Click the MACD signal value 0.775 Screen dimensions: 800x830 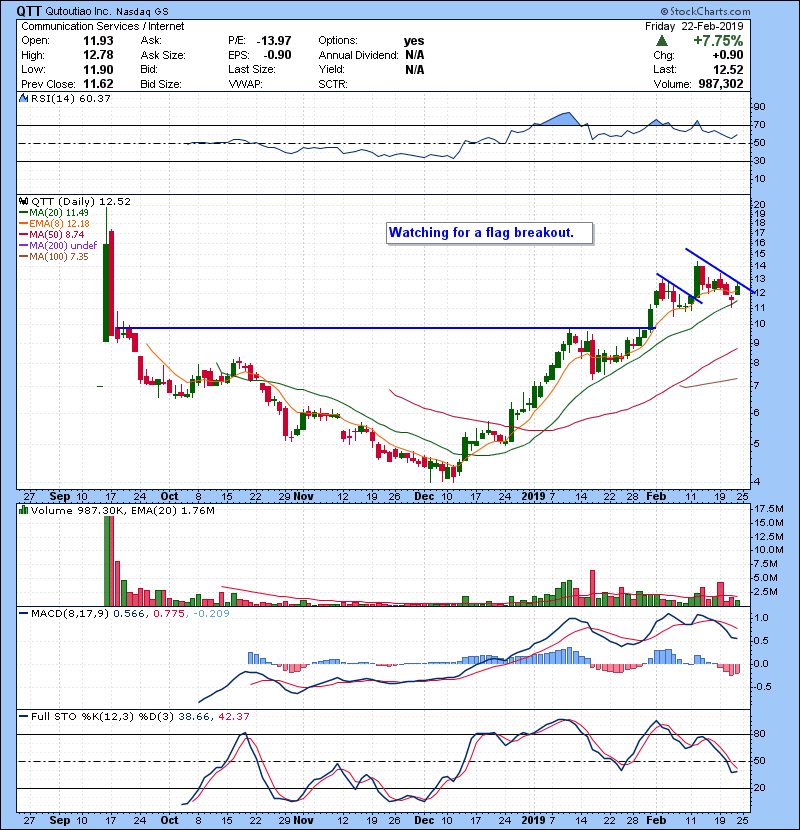pyautogui.click(x=169, y=614)
